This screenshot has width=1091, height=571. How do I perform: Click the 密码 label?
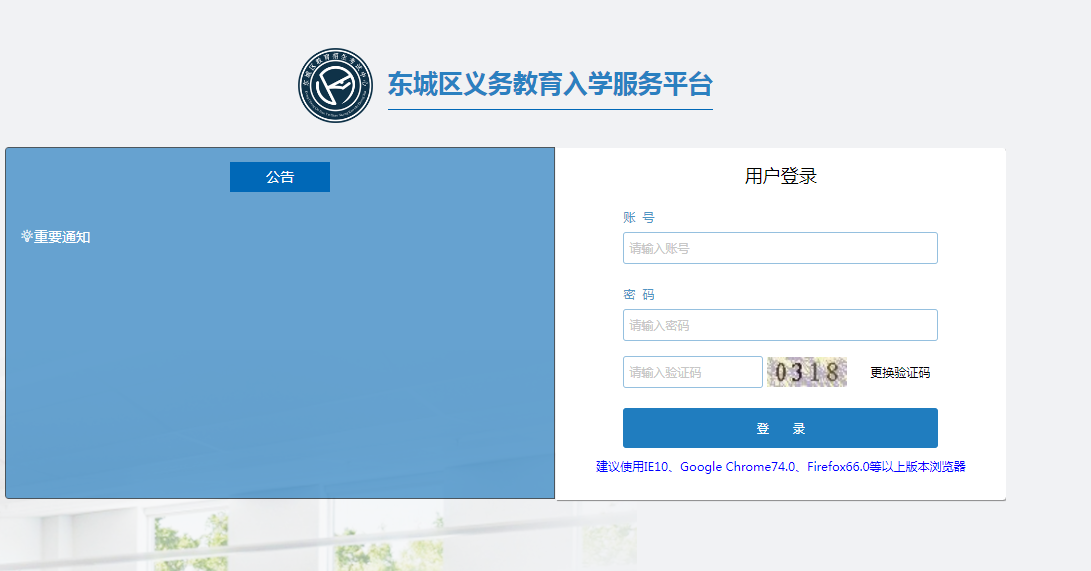(x=638, y=295)
